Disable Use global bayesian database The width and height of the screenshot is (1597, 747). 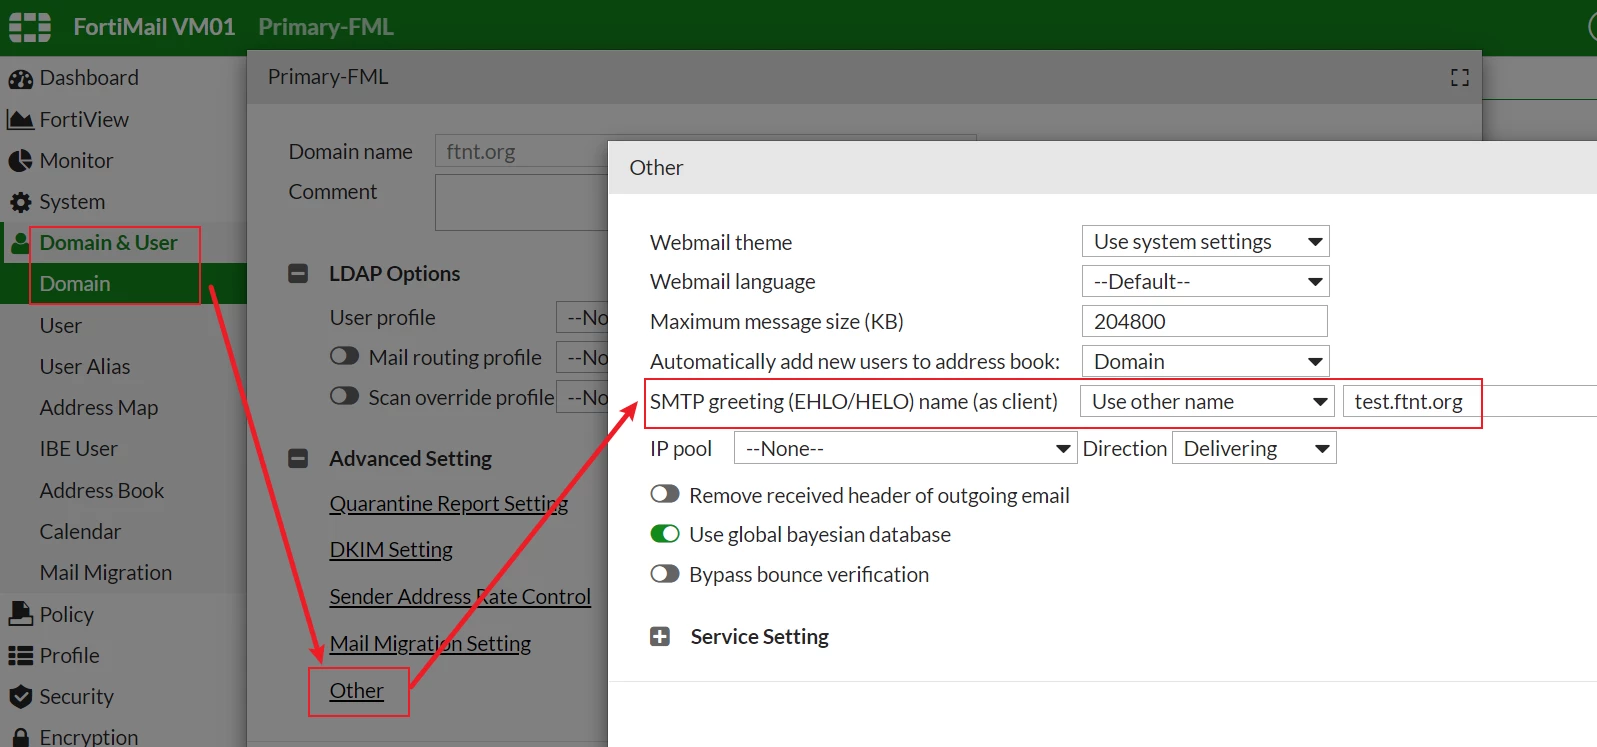[665, 534]
